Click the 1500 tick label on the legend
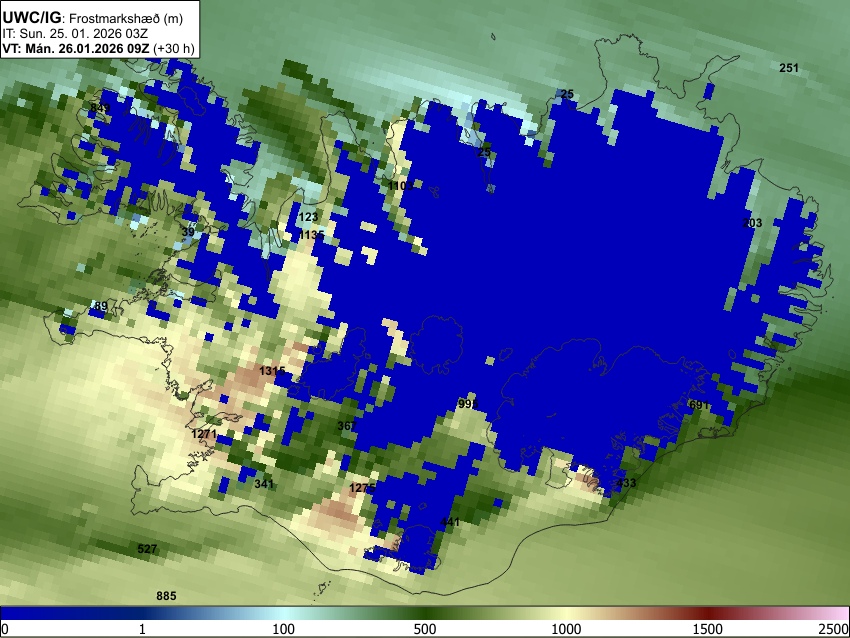 pos(707,629)
